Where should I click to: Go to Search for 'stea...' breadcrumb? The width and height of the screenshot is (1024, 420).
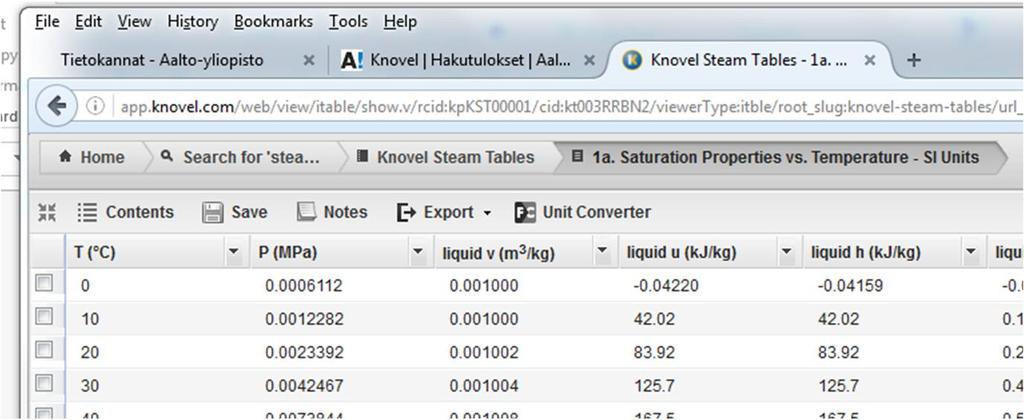[x=241, y=157]
